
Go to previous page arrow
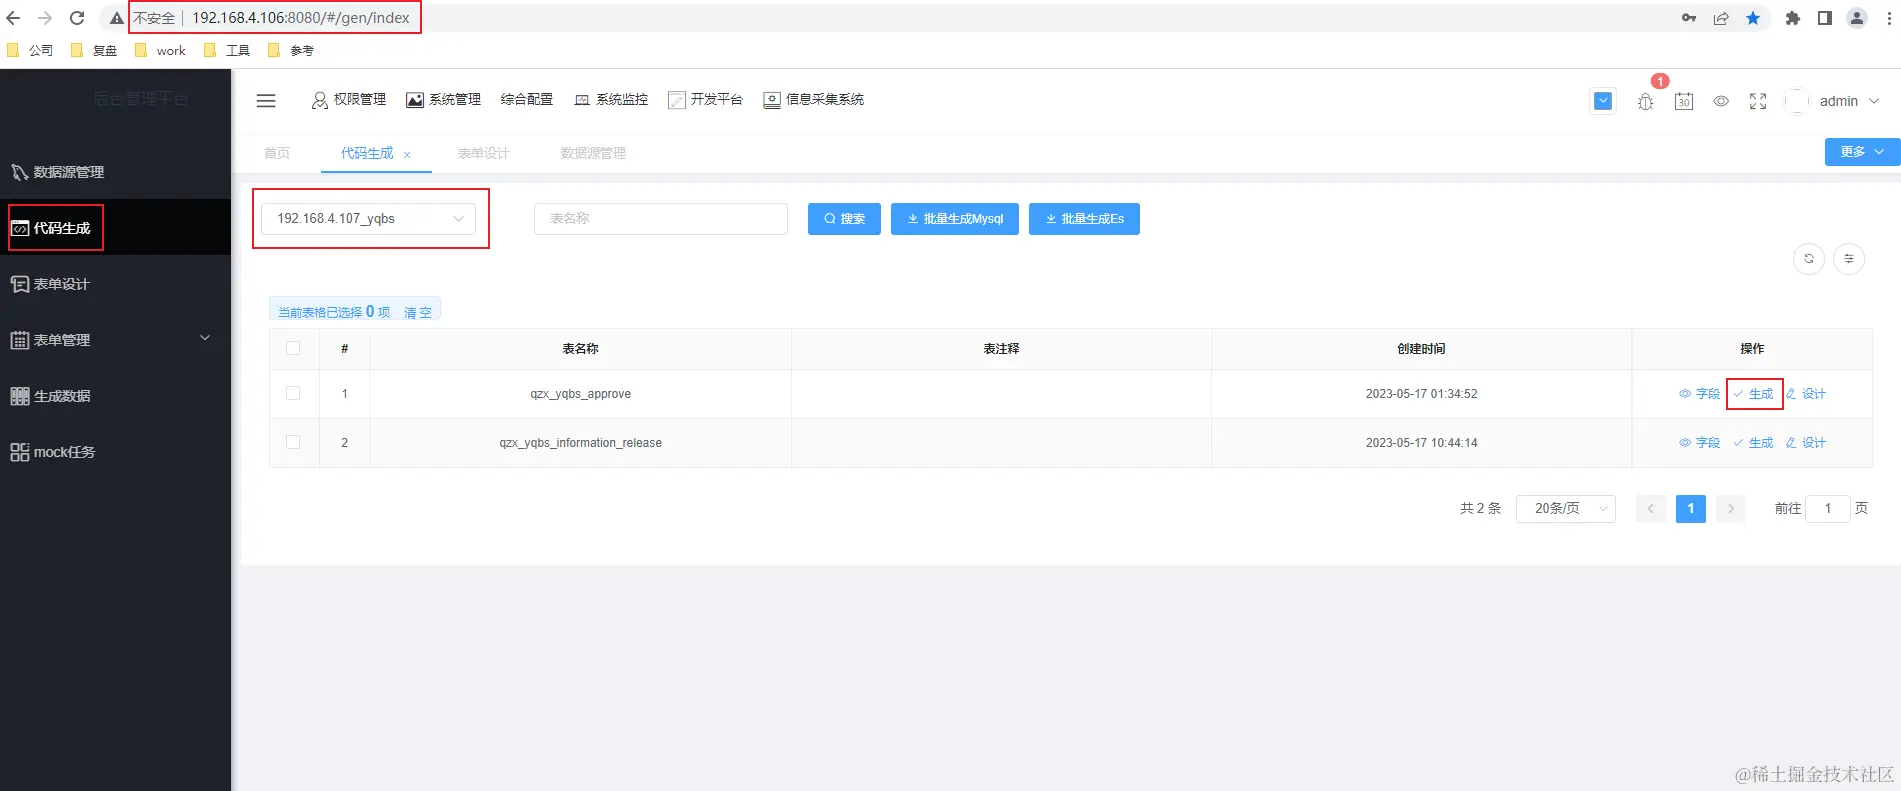pyautogui.click(x=1651, y=508)
